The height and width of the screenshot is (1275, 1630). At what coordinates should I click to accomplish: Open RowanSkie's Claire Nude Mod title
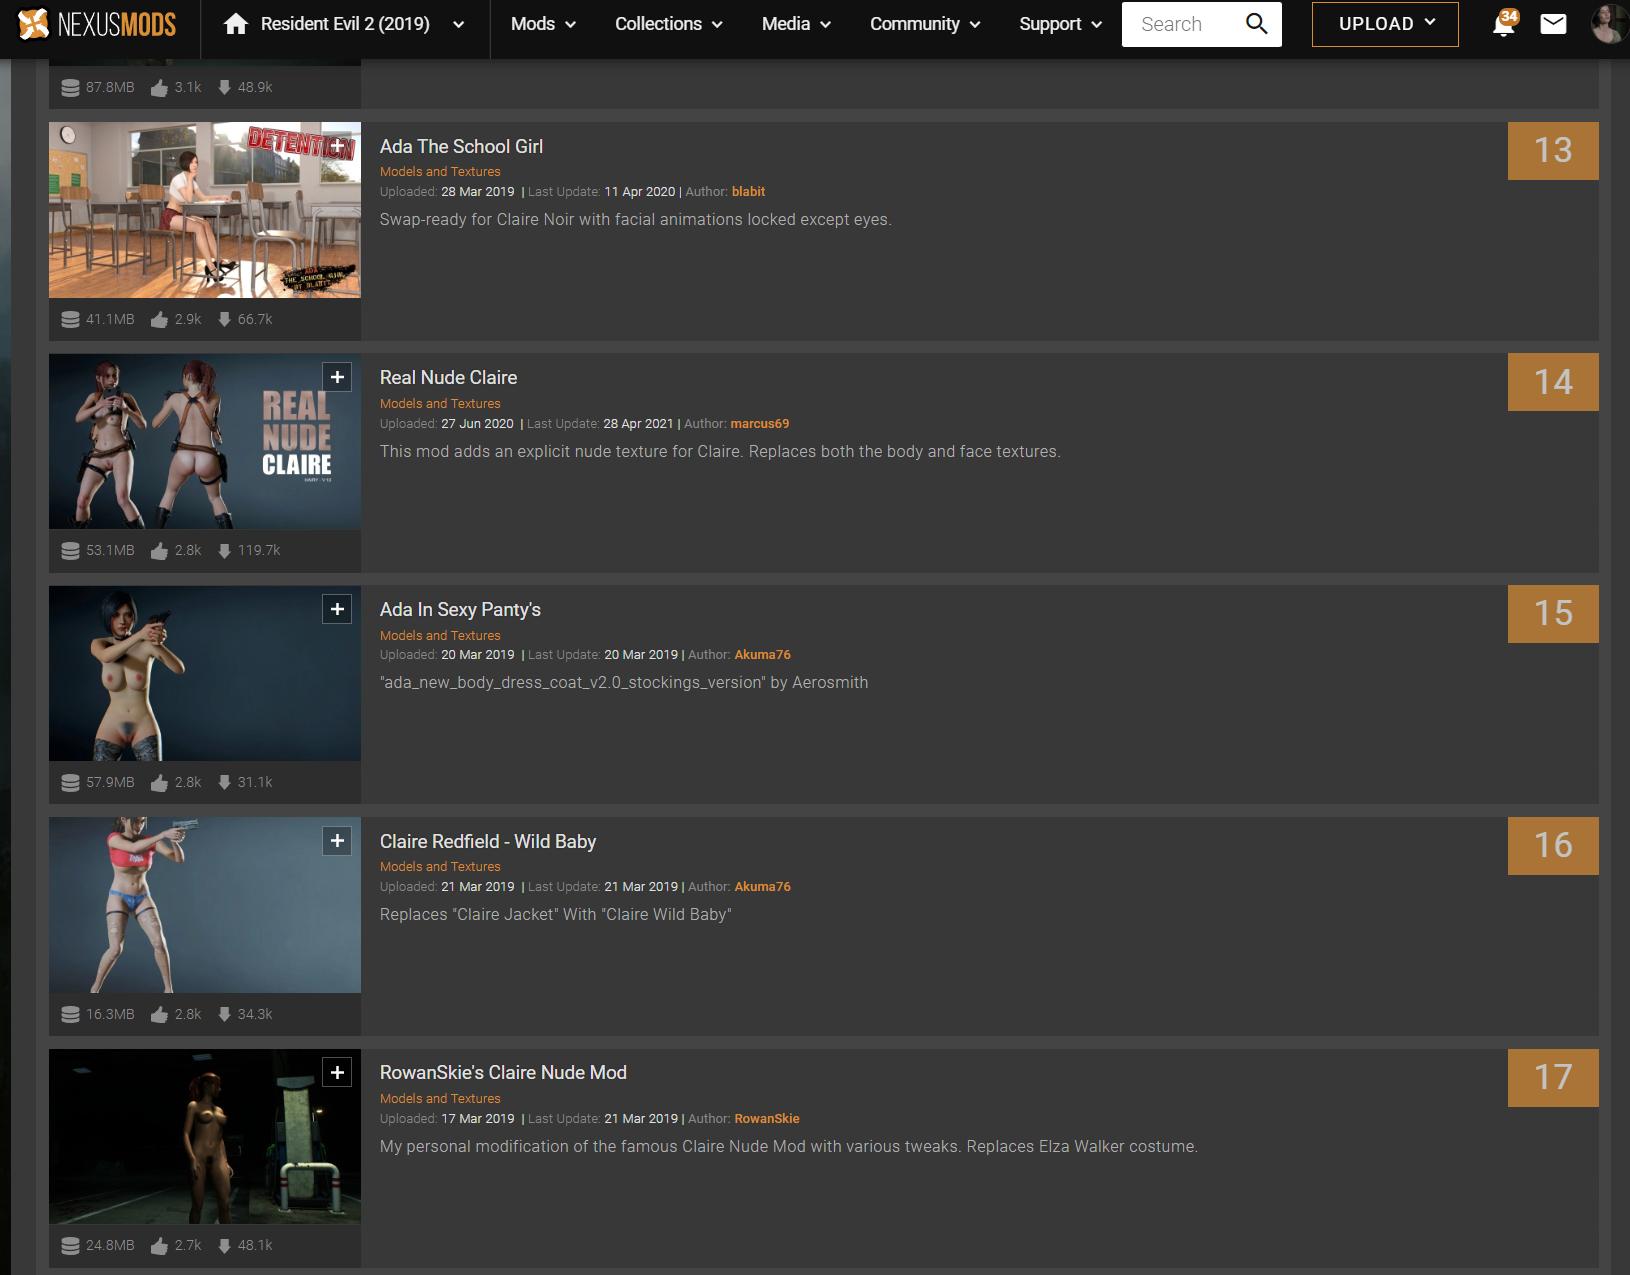pyautogui.click(x=503, y=1072)
